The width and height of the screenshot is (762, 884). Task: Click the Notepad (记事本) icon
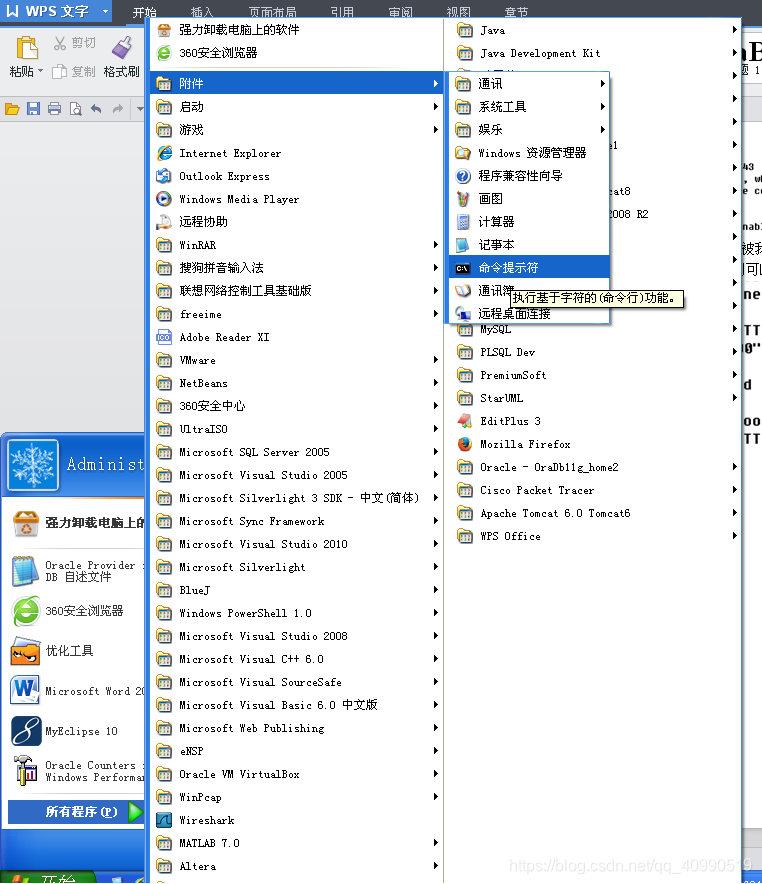click(463, 245)
